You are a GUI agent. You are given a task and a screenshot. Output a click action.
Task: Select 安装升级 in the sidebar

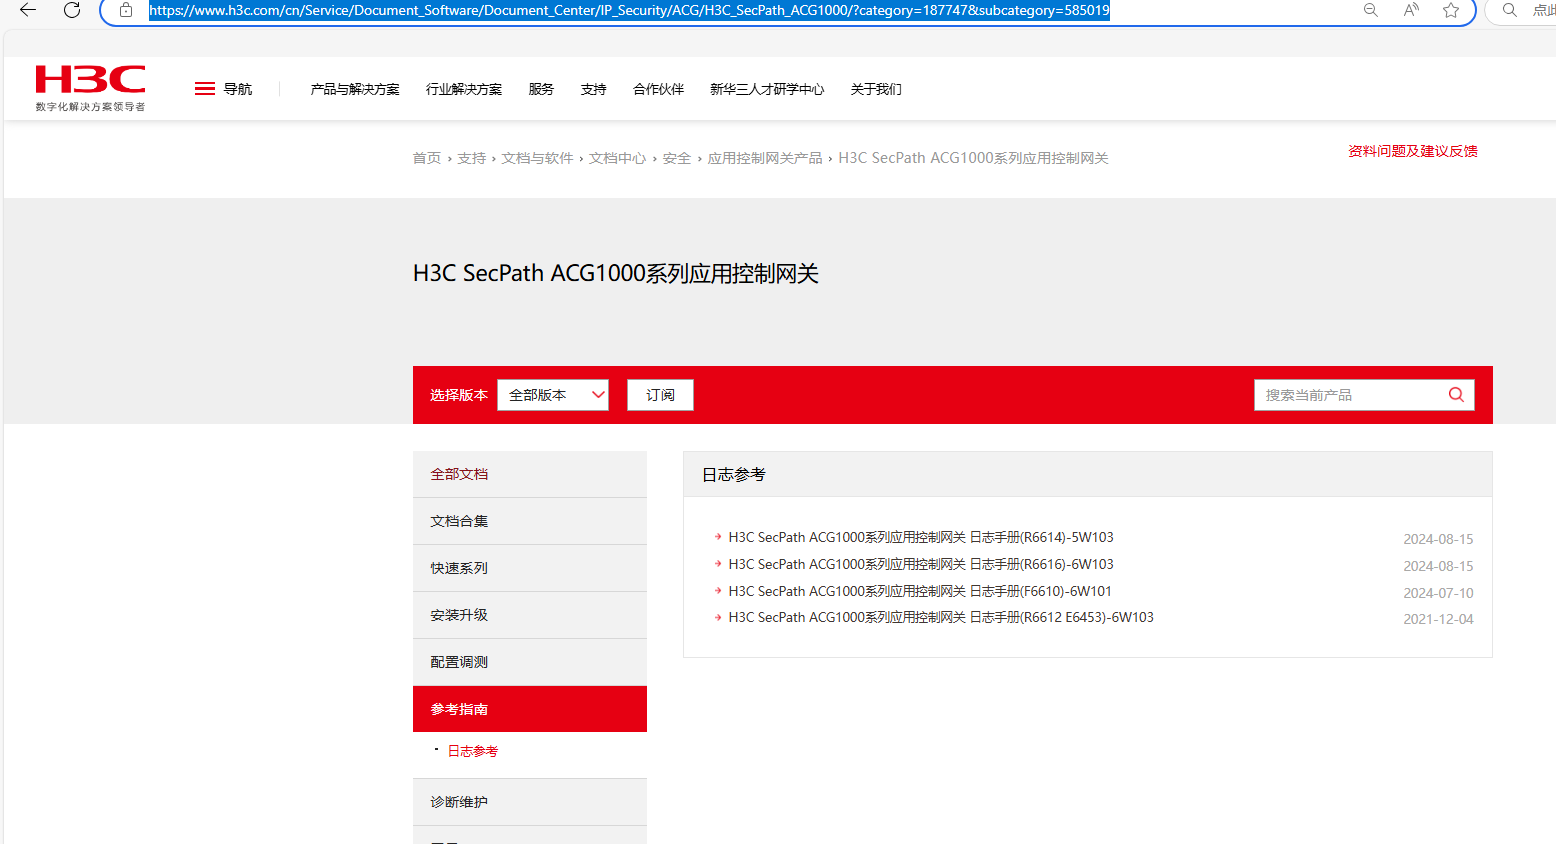tap(530, 615)
